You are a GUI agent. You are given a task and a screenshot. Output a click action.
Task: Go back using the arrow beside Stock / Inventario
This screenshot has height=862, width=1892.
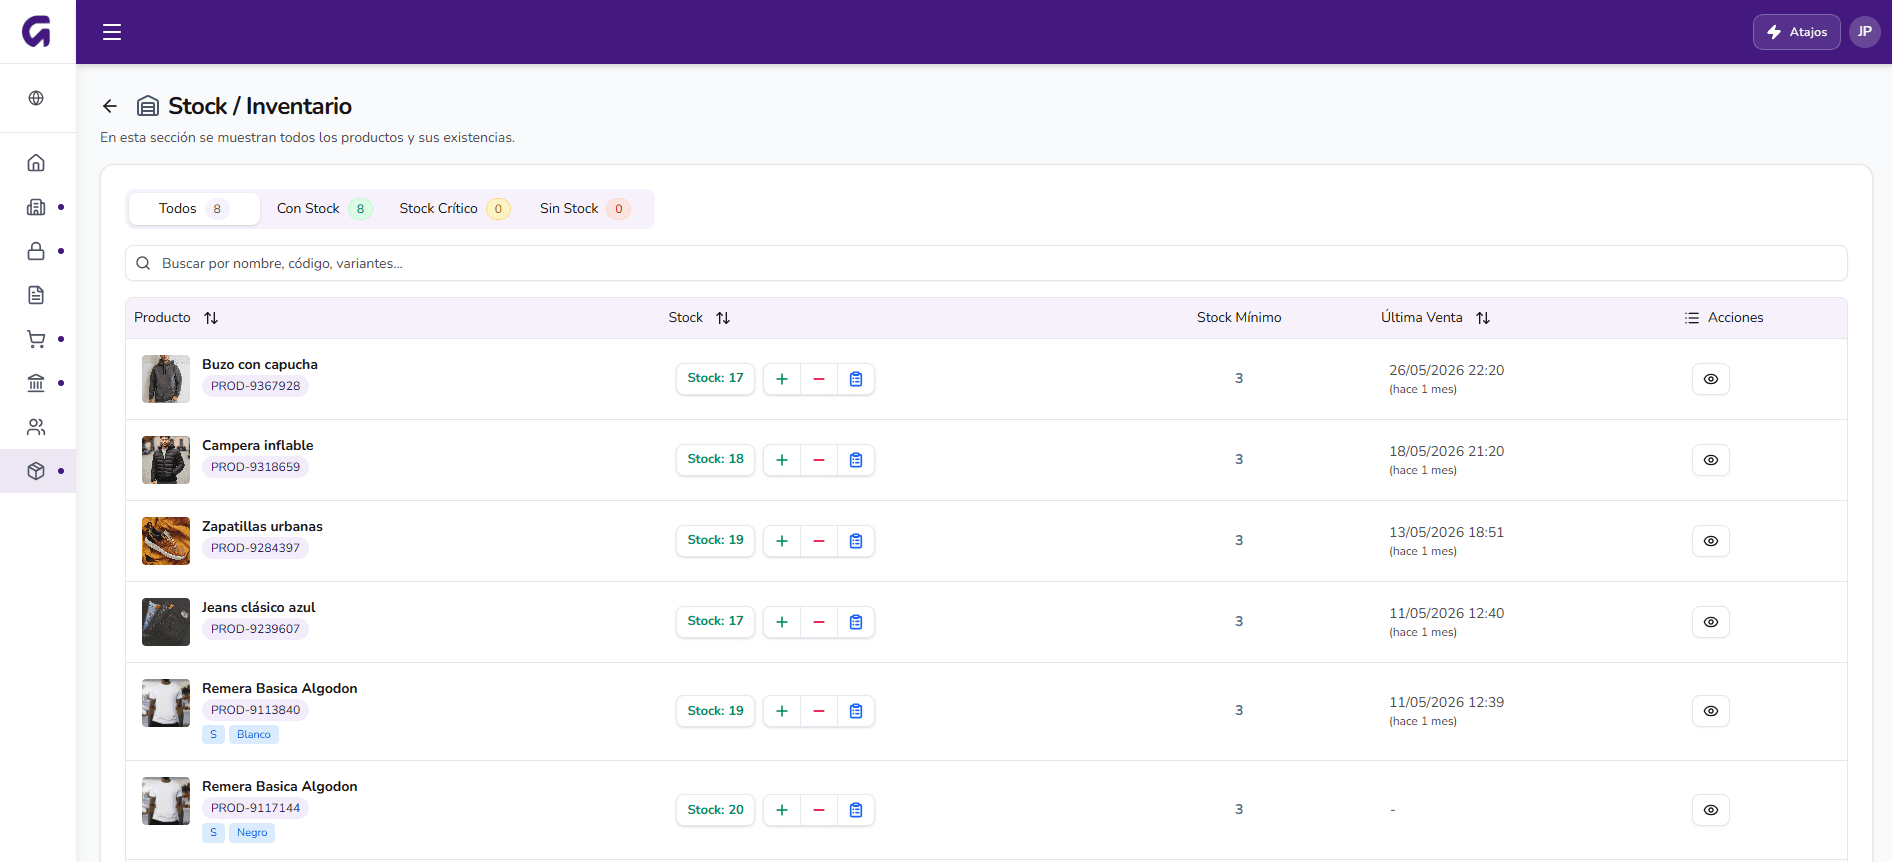(x=110, y=106)
